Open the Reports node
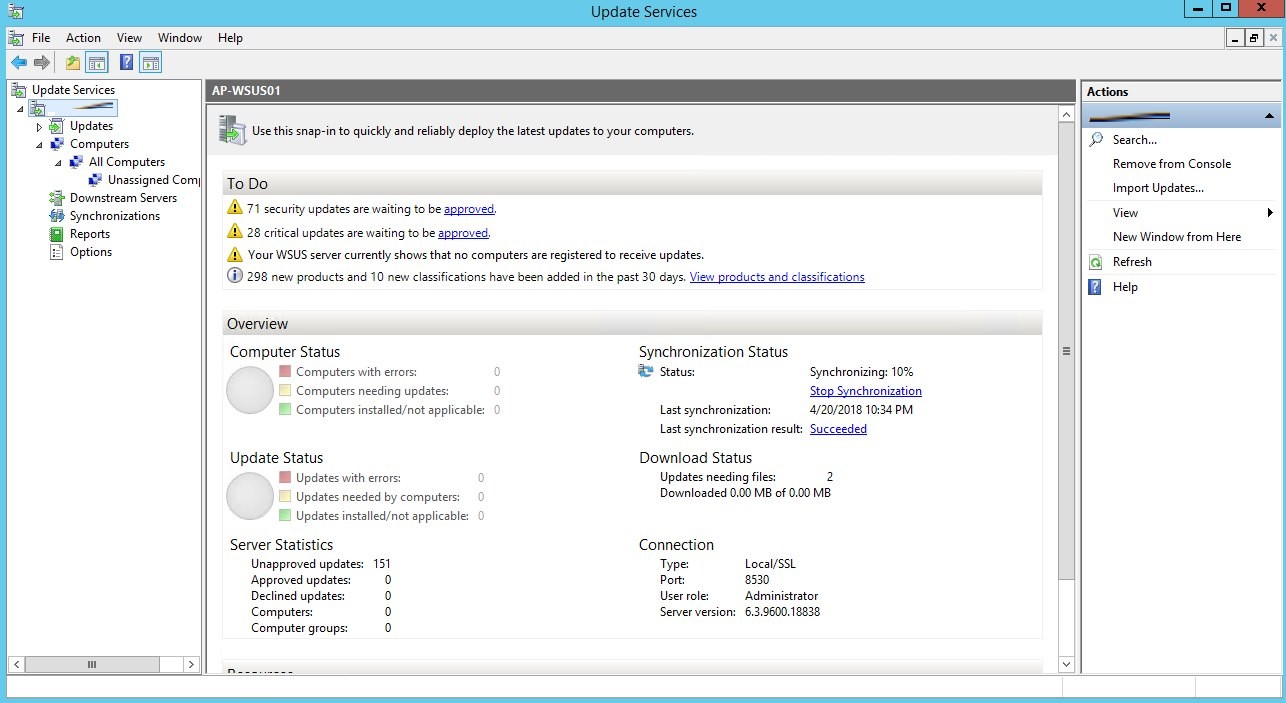This screenshot has height=703, width=1286. click(89, 234)
